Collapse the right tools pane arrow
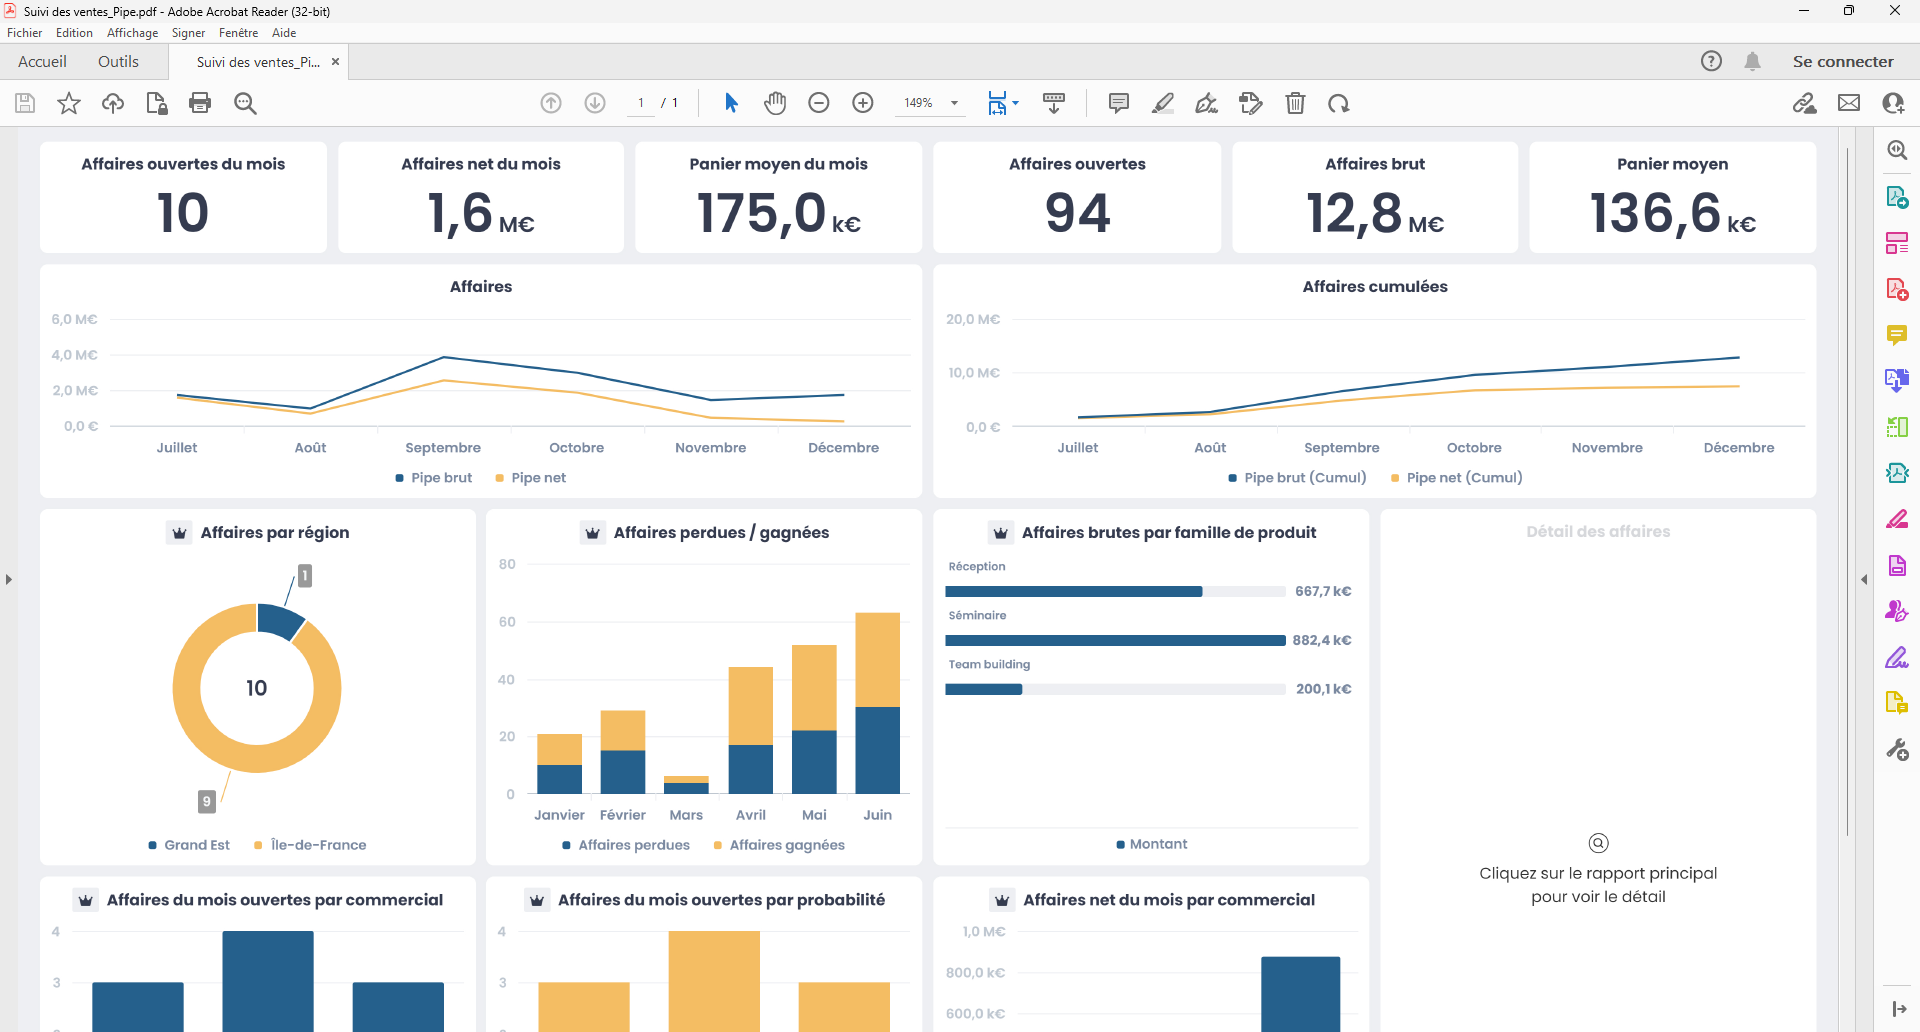Screen dimensions: 1920x1032 [x=1864, y=579]
